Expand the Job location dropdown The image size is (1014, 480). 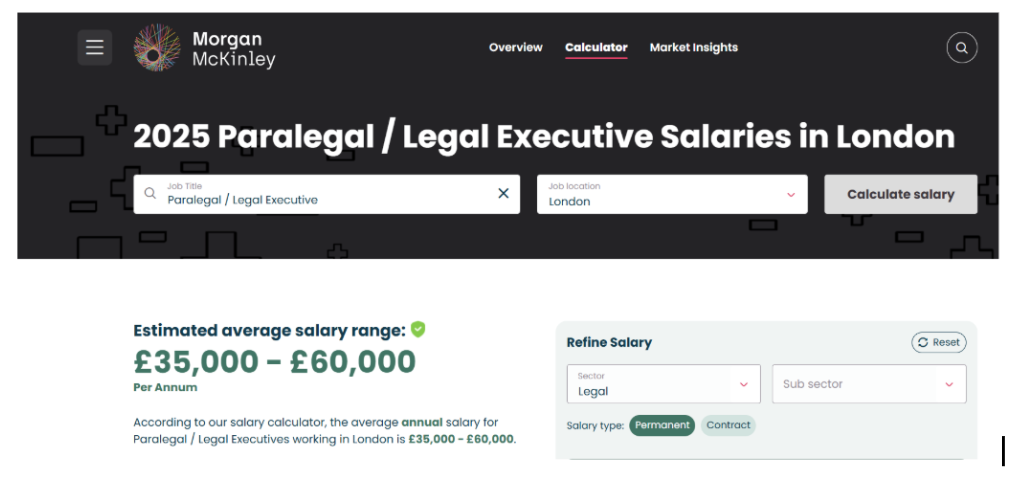(790, 194)
